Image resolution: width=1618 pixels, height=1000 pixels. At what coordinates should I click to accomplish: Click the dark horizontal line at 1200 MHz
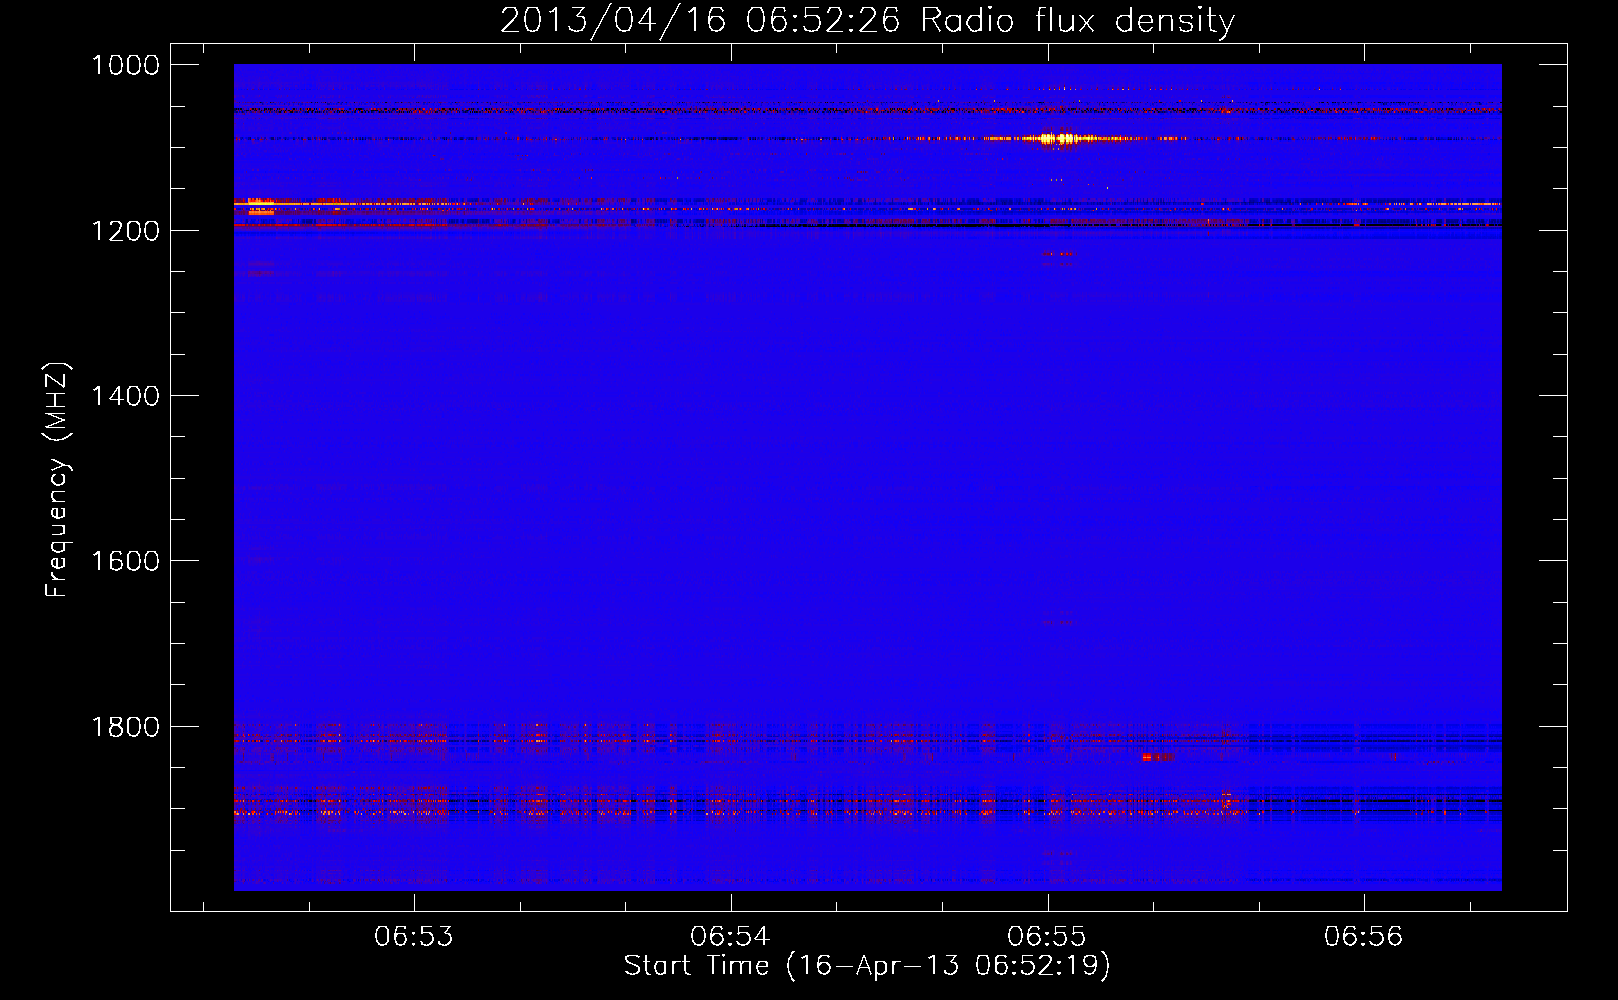pos(900,226)
